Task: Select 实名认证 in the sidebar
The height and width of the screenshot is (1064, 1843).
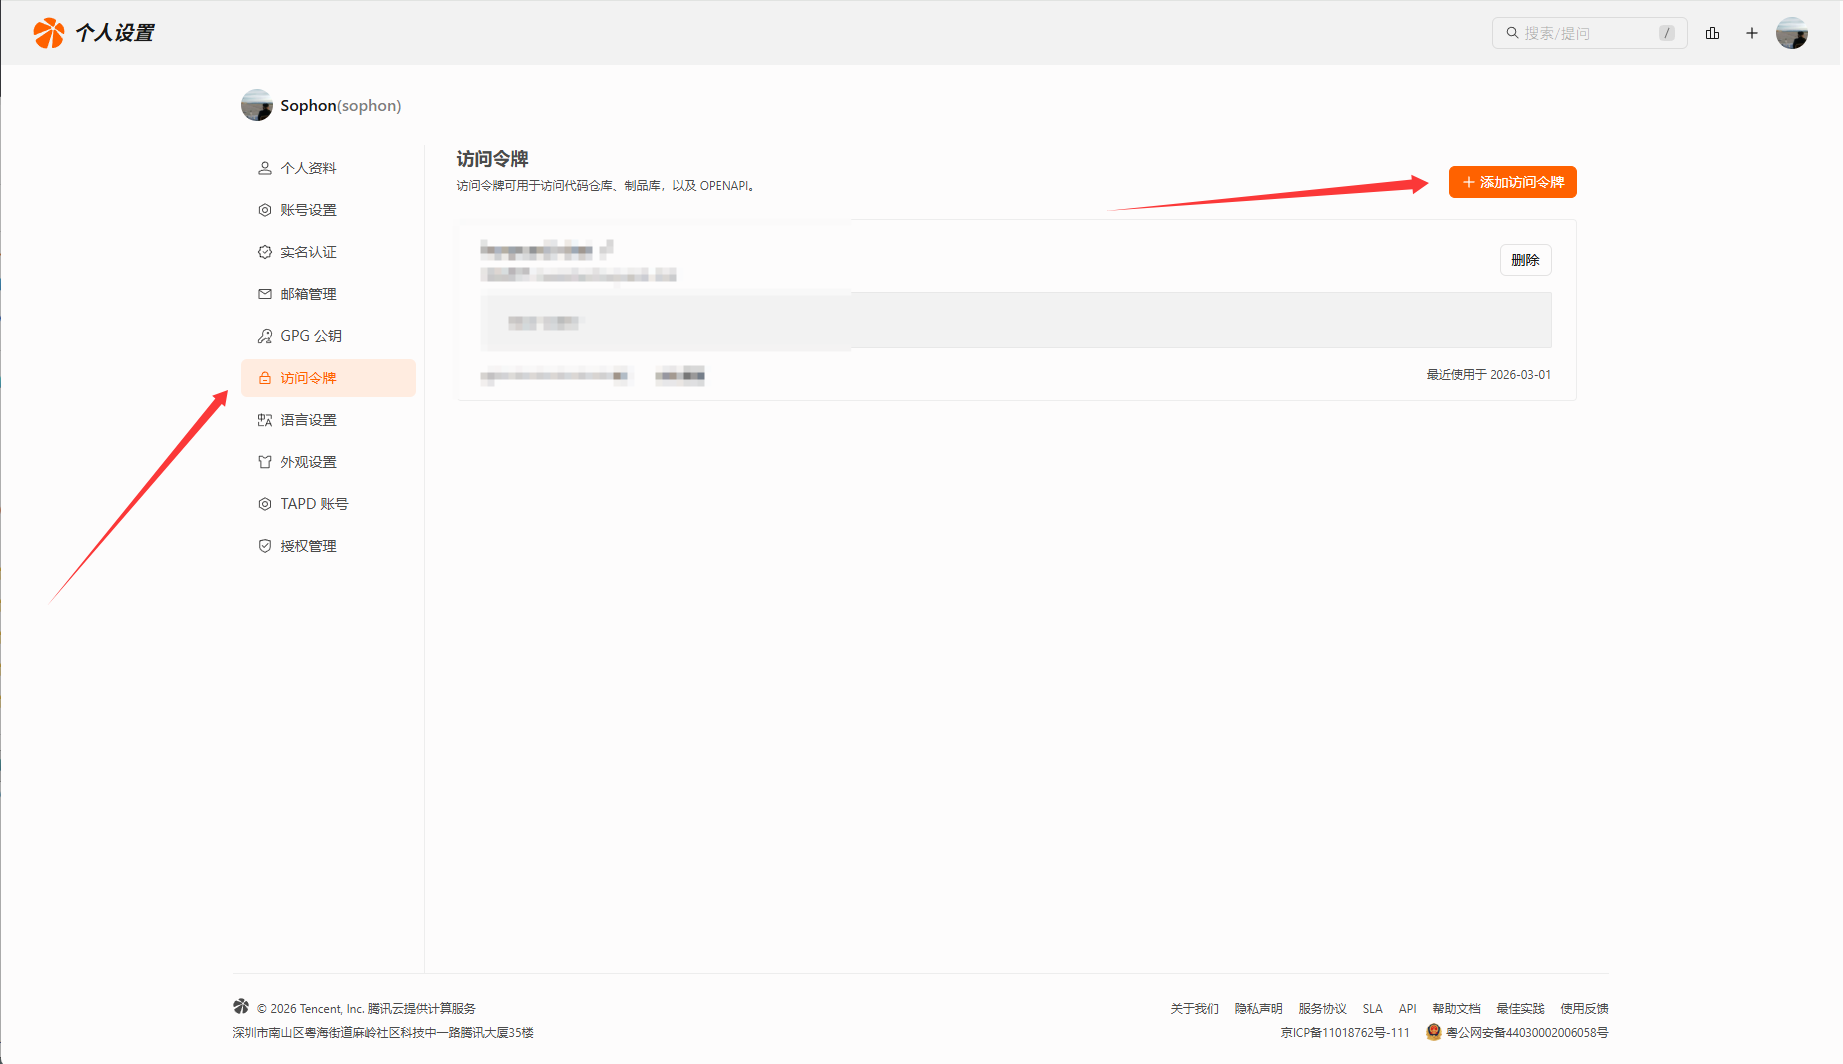Action: [308, 252]
